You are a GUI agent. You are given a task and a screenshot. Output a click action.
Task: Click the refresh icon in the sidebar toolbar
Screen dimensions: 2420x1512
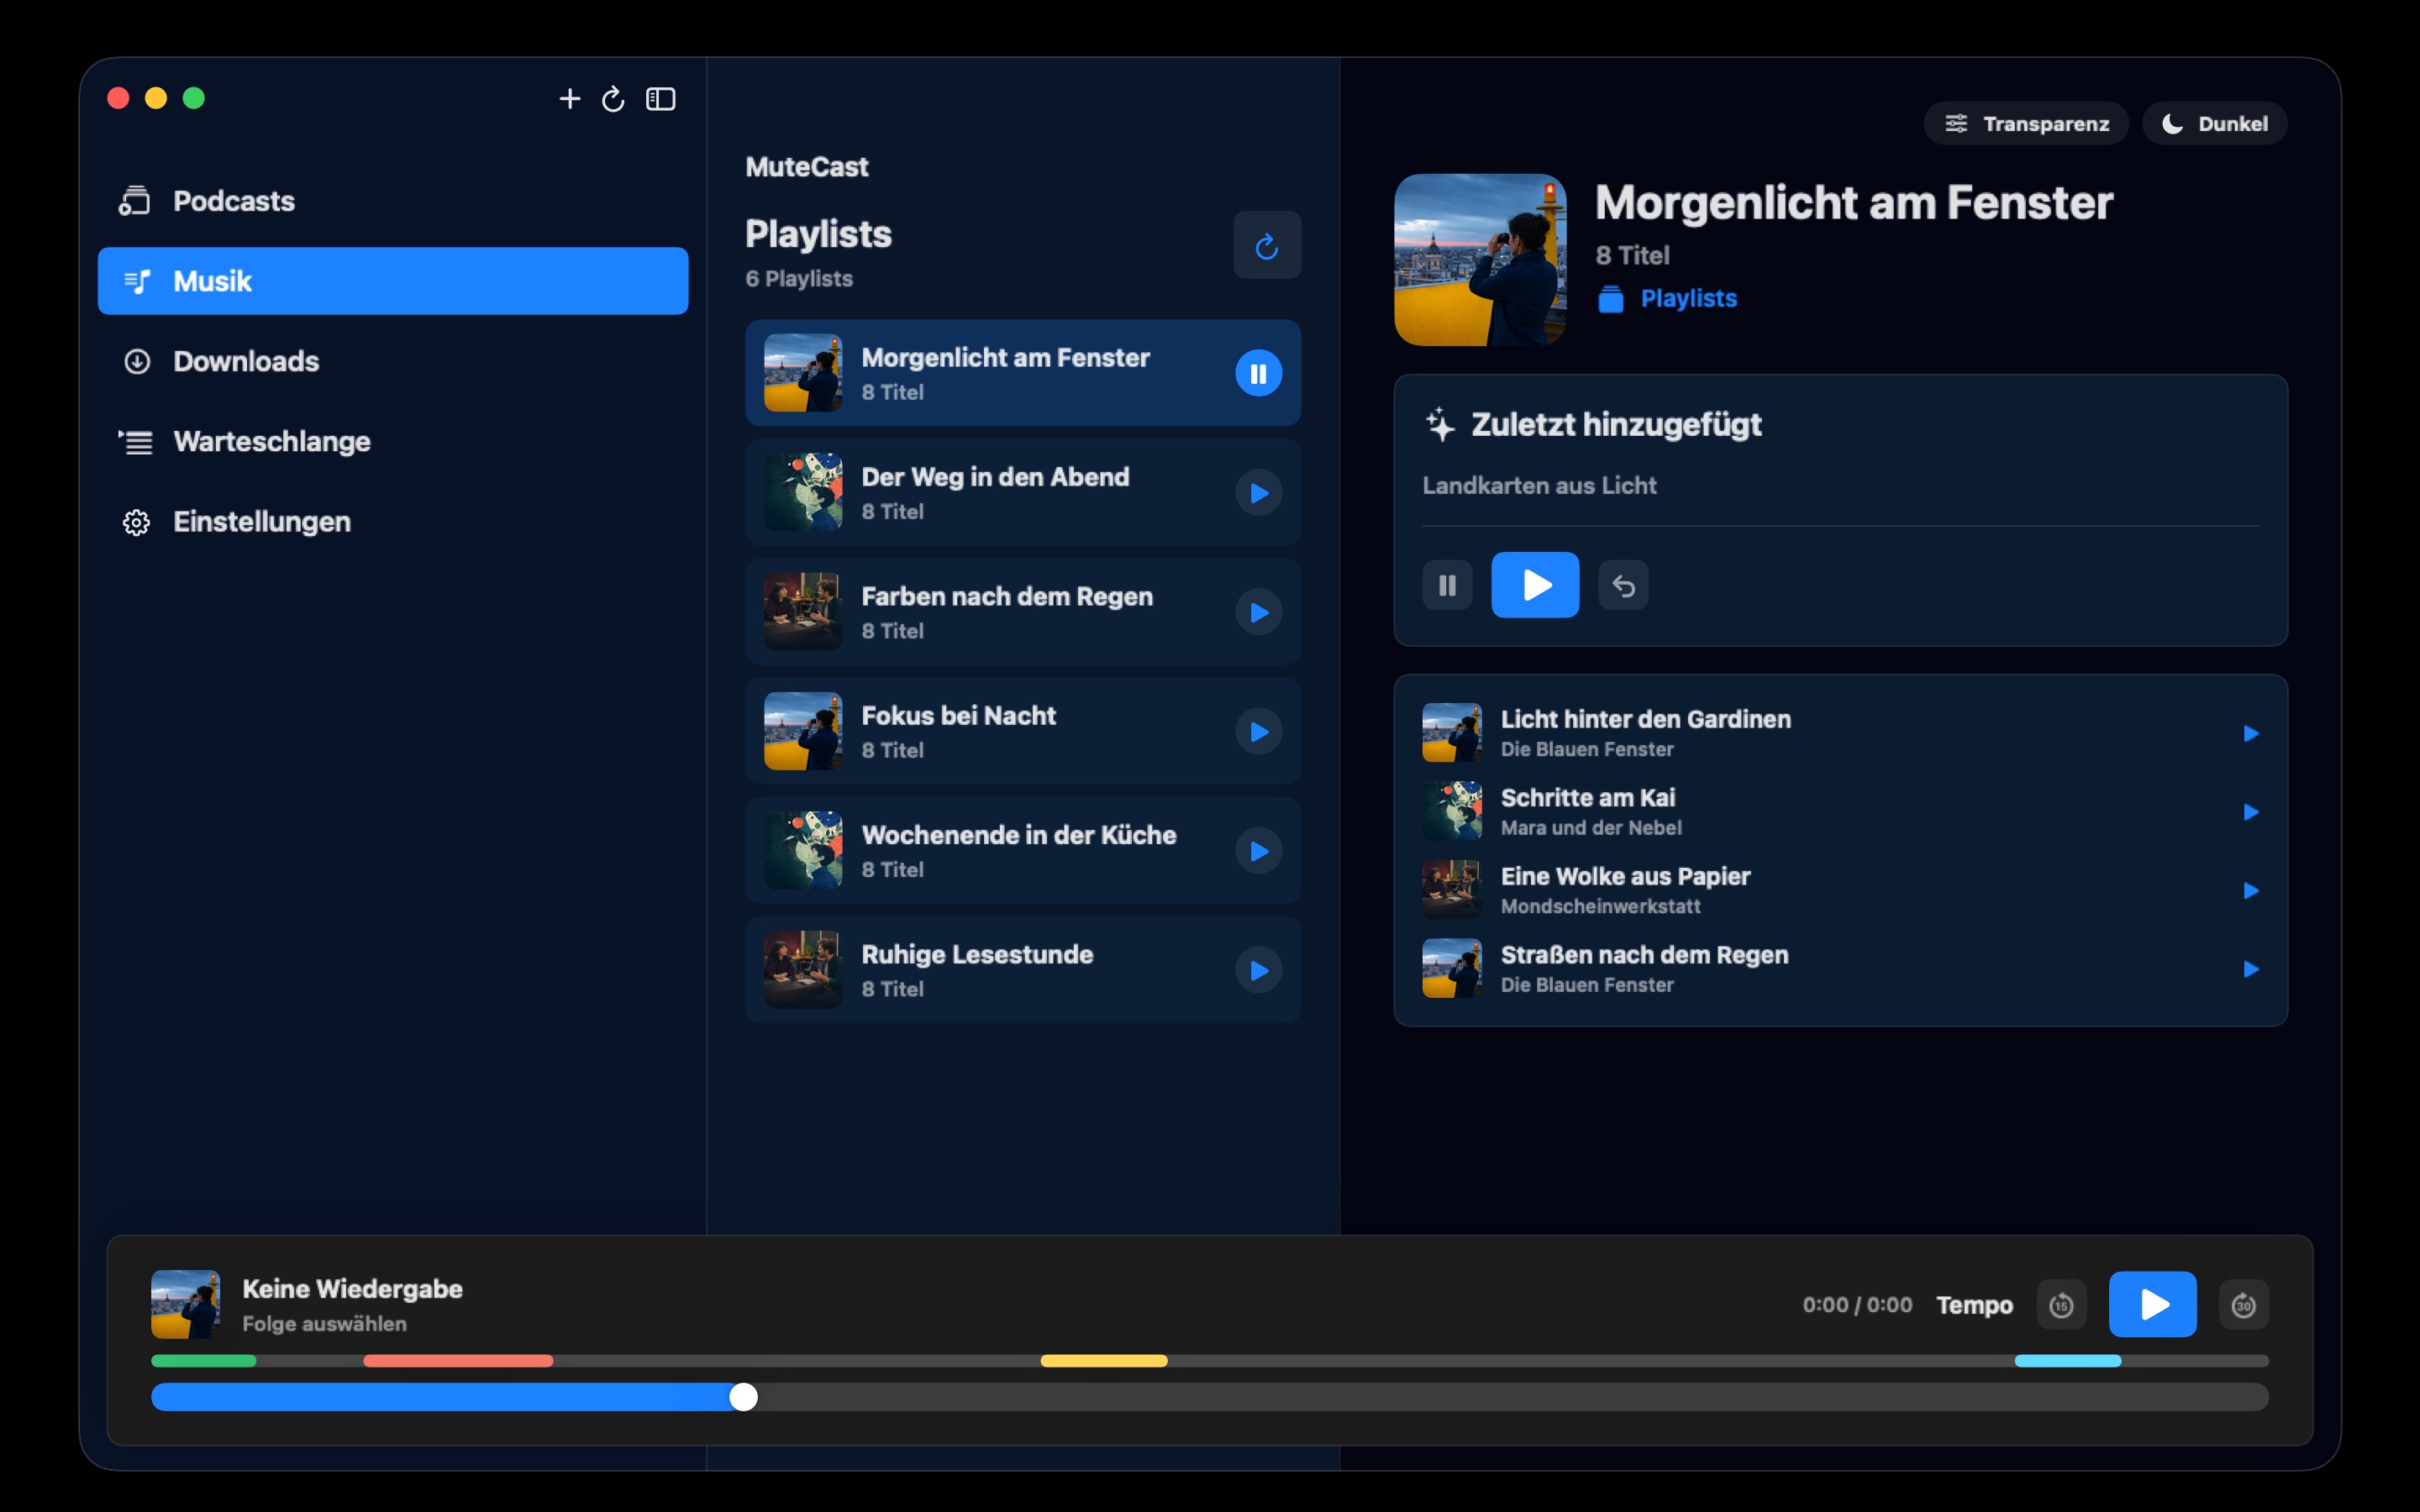point(613,98)
